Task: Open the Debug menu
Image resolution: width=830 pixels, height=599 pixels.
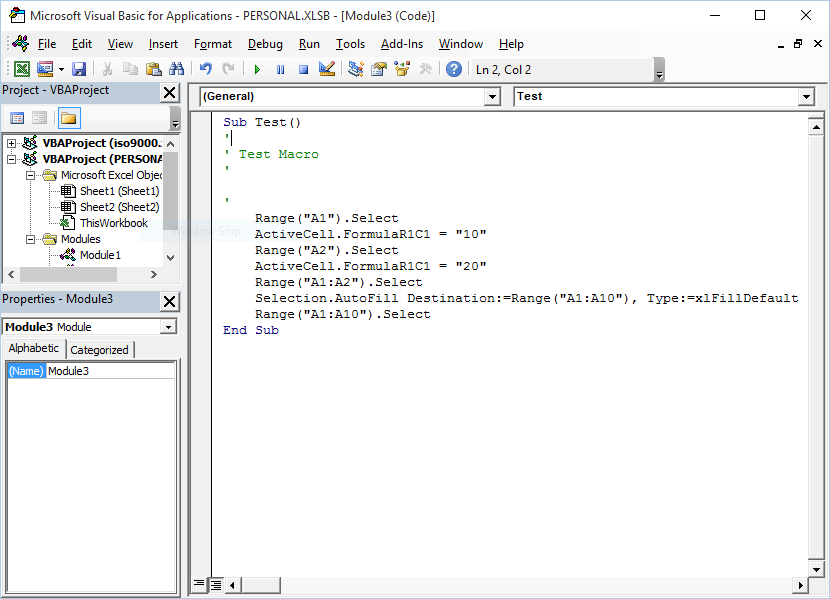Action: [x=265, y=44]
